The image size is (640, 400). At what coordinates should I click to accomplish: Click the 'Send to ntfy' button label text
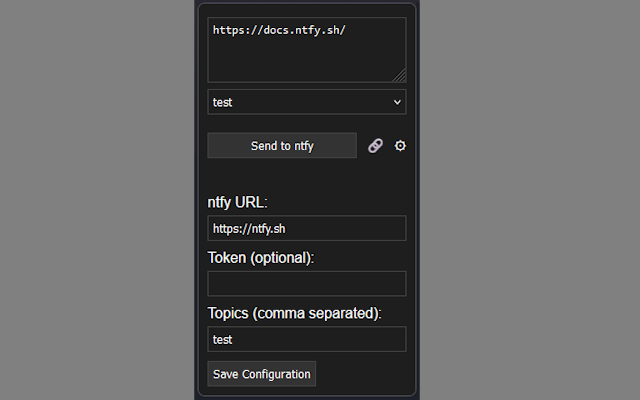point(282,146)
